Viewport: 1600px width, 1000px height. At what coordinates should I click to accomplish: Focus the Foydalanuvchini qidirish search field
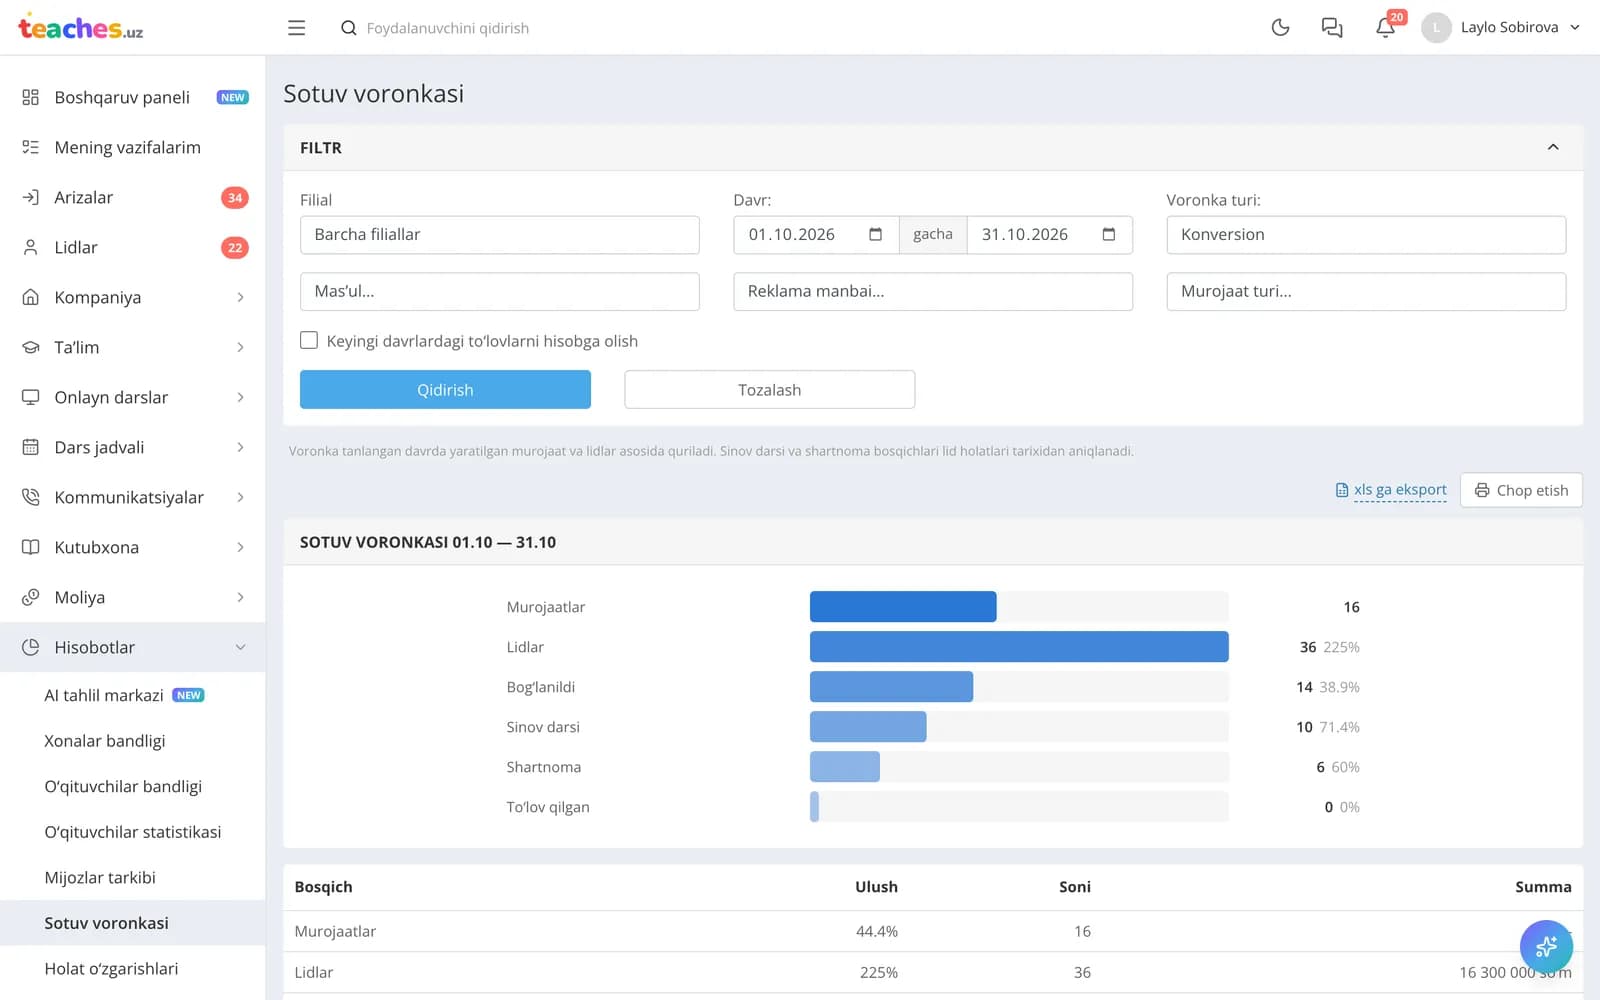[448, 28]
